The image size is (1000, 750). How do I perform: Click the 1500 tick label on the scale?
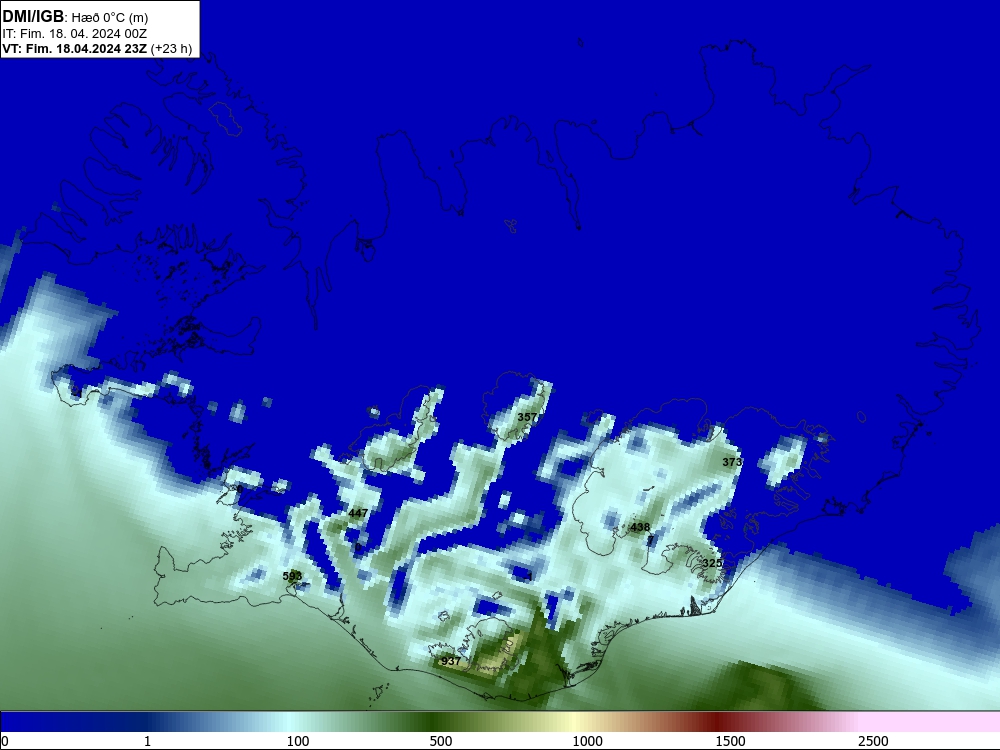click(x=730, y=741)
